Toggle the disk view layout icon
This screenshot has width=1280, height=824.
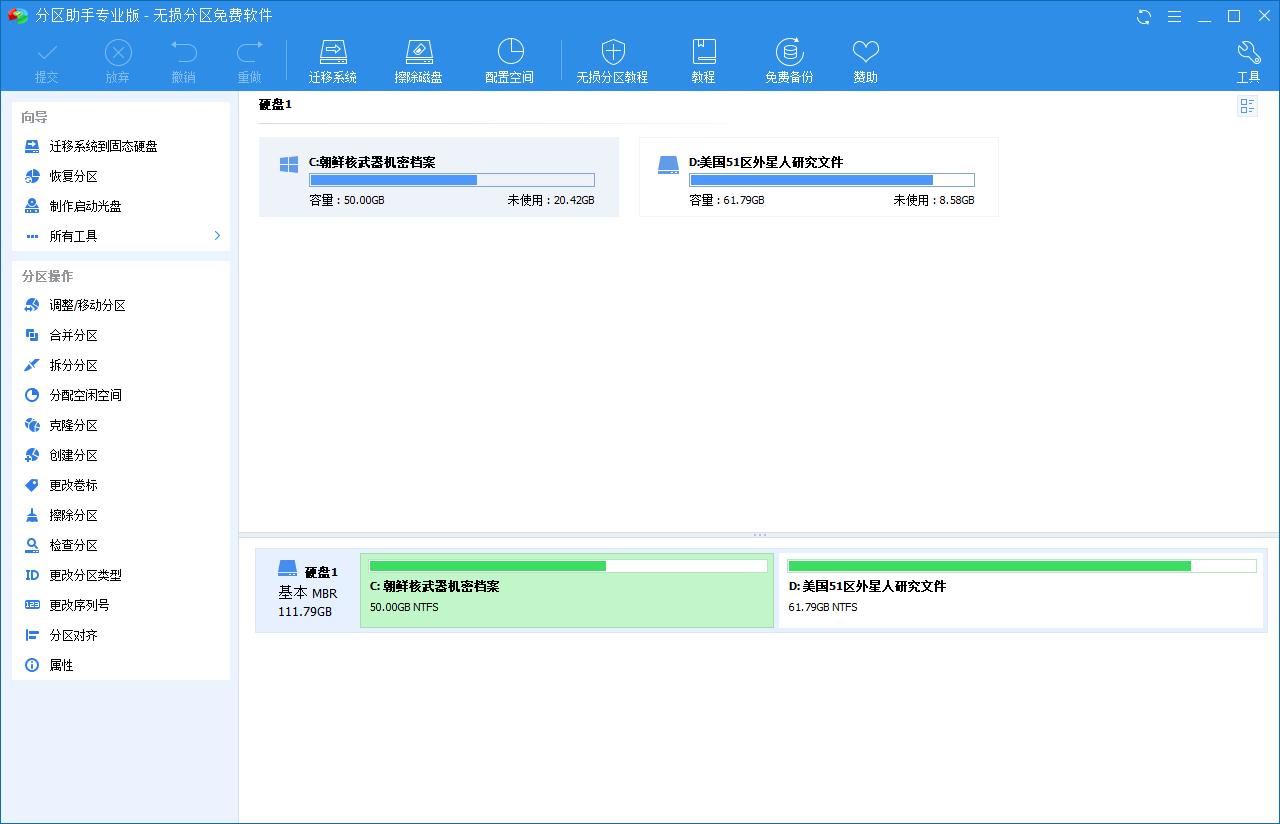coord(1247,104)
